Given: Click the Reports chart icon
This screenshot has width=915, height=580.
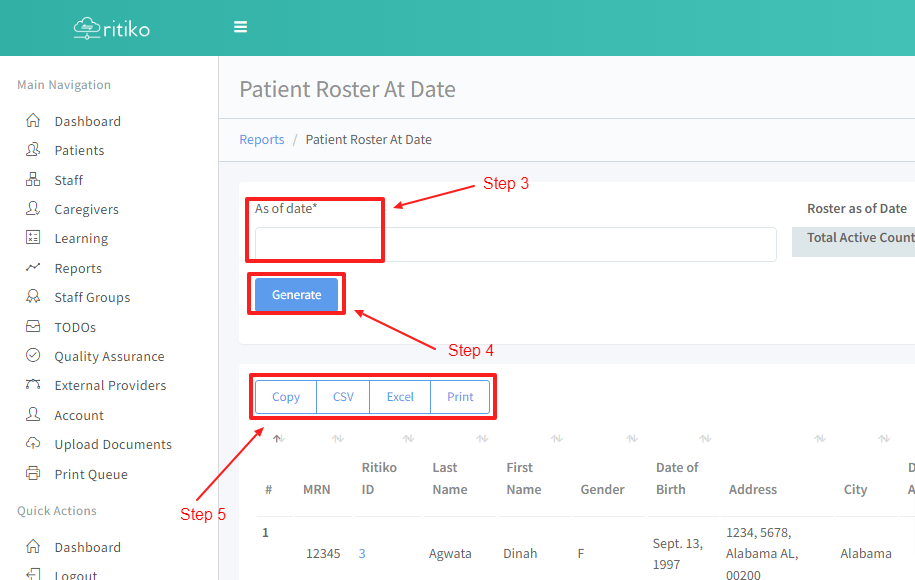Looking at the screenshot, I should click(33, 268).
